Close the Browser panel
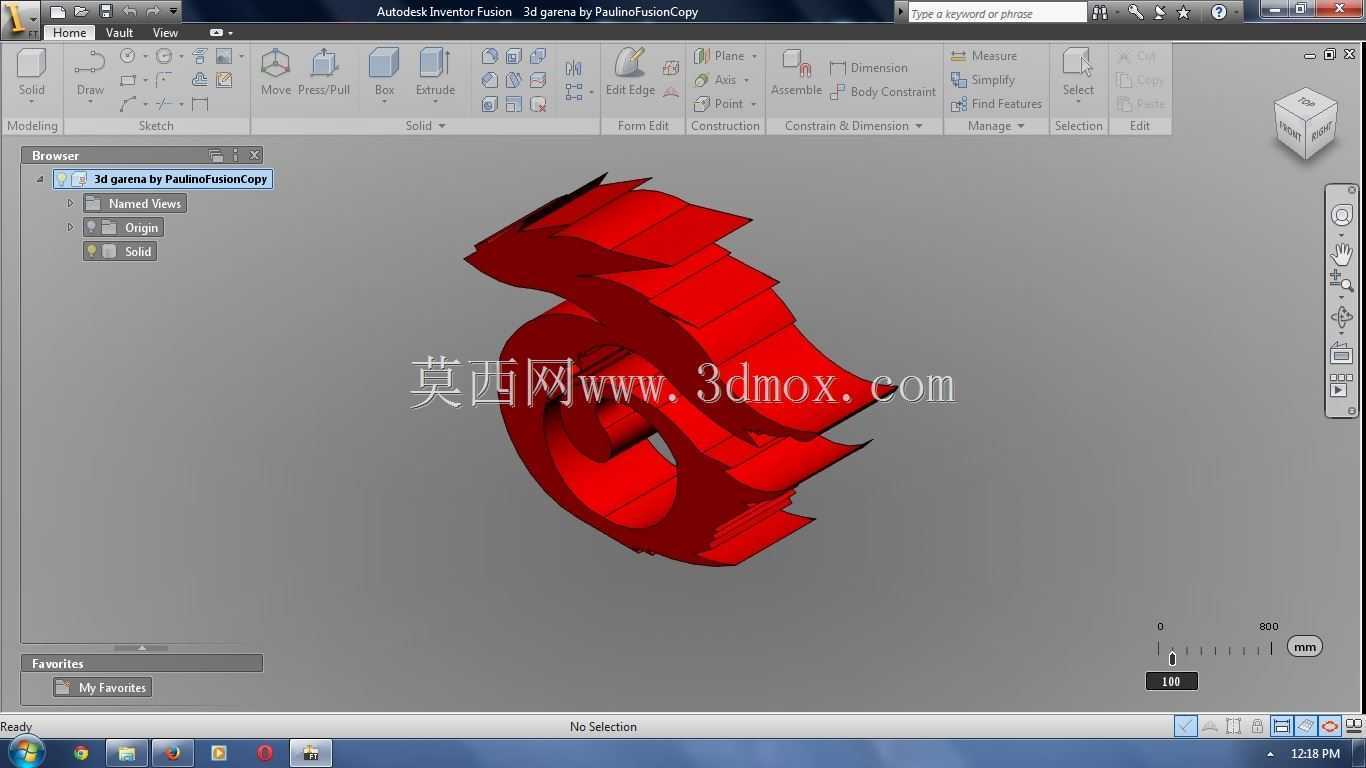Image resolution: width=1366 pixels, height=768 pixels. (x=254, y=155)
